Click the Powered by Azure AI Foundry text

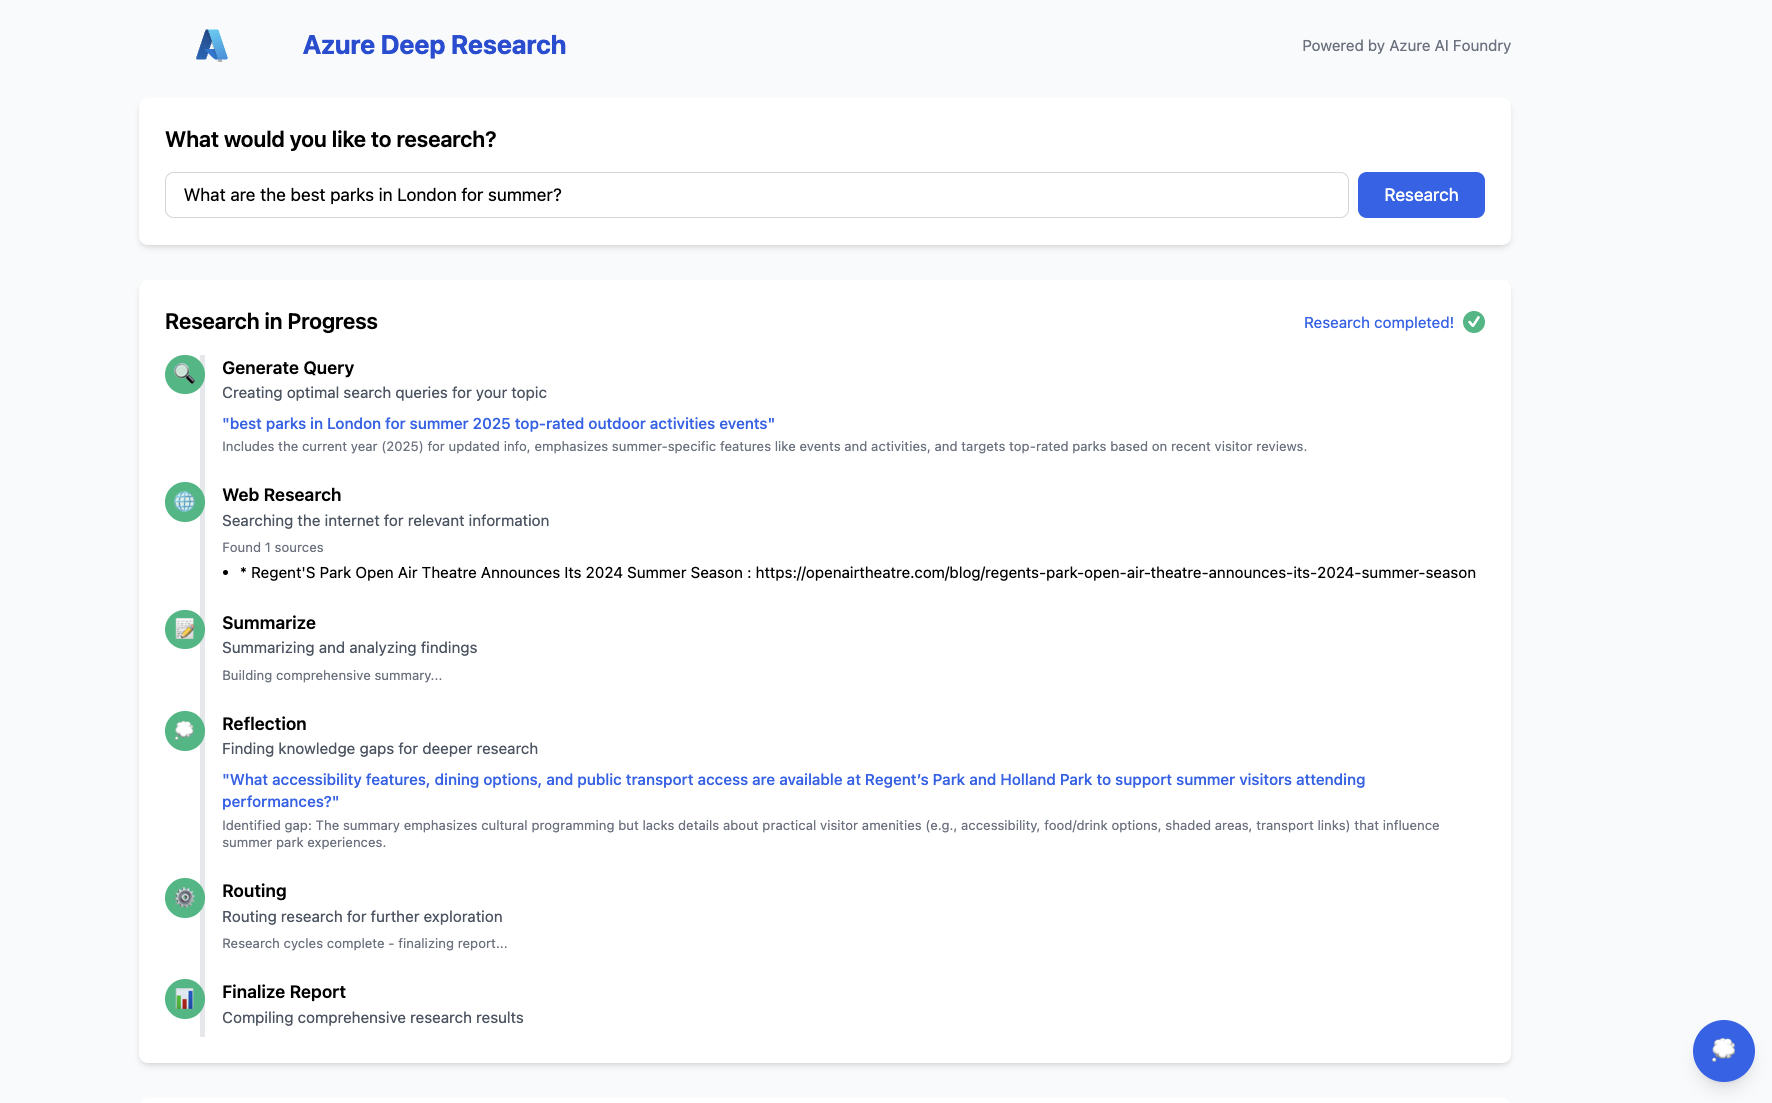click(1406, 46)
